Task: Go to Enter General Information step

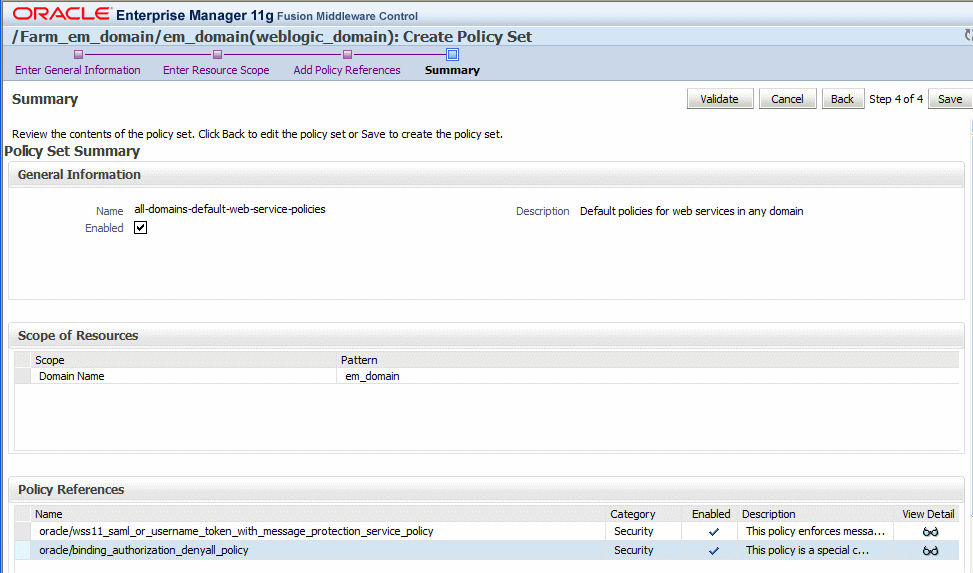Action: point(78,70)
